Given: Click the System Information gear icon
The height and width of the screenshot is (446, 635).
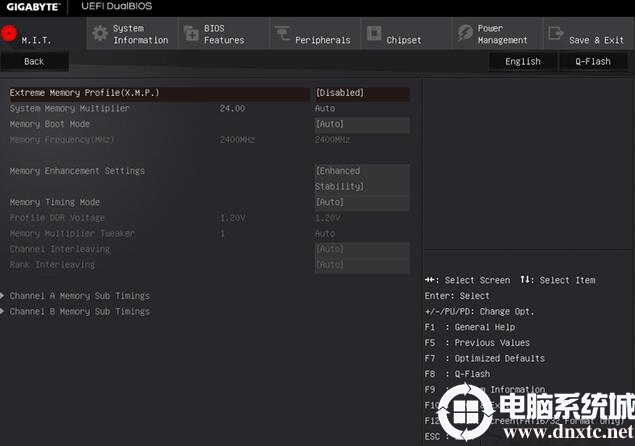Looking at the screenshot, I should pos(100,33).
